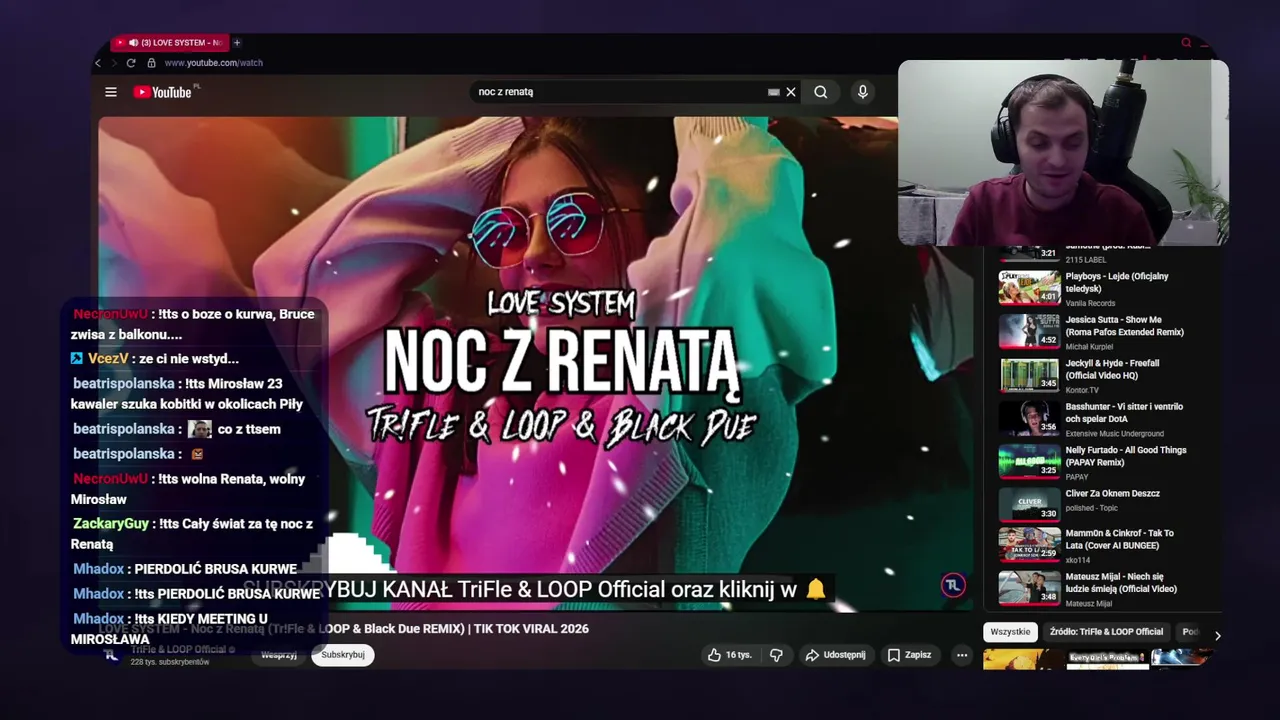The image size is (1280, 720).
Task: Open Nelly Furtado All Good Things thumbnail
Action: 1029,461
